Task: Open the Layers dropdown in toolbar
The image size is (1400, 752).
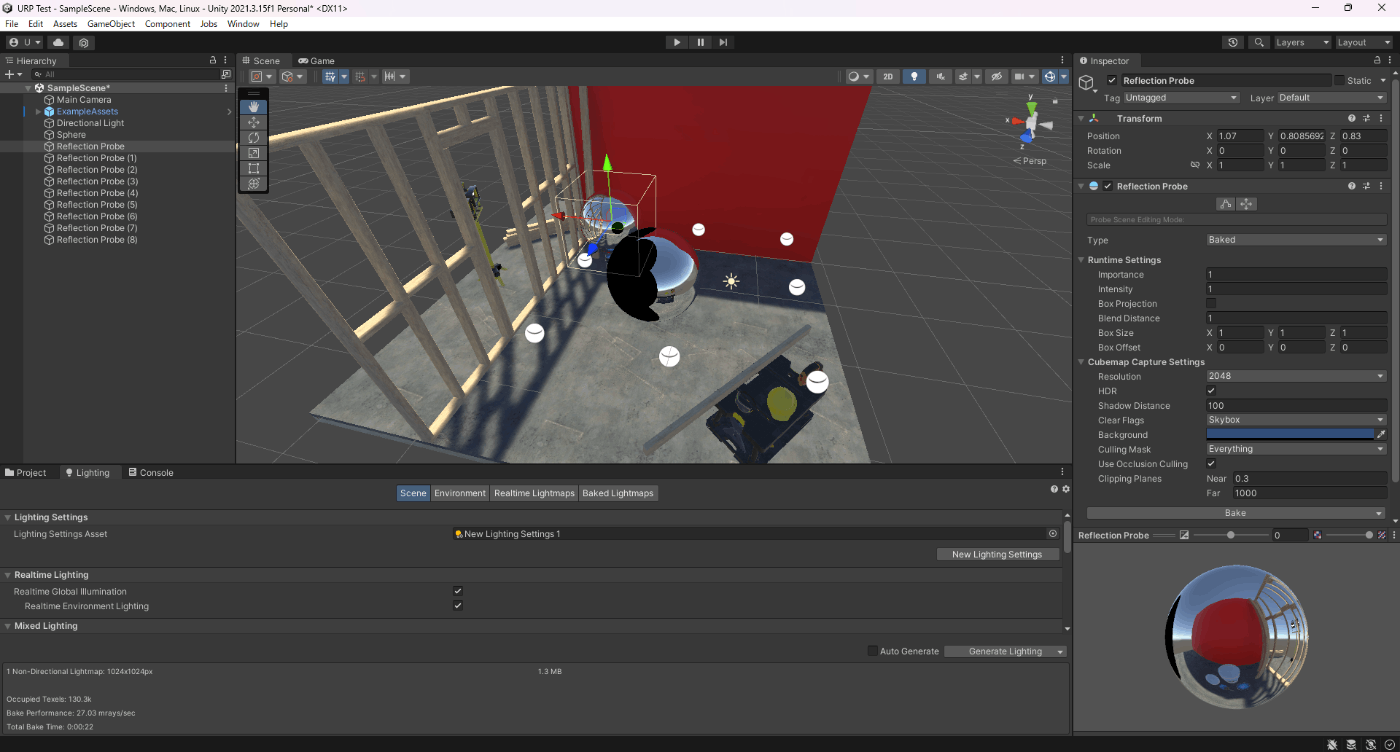Action: tap(1302, 42)
